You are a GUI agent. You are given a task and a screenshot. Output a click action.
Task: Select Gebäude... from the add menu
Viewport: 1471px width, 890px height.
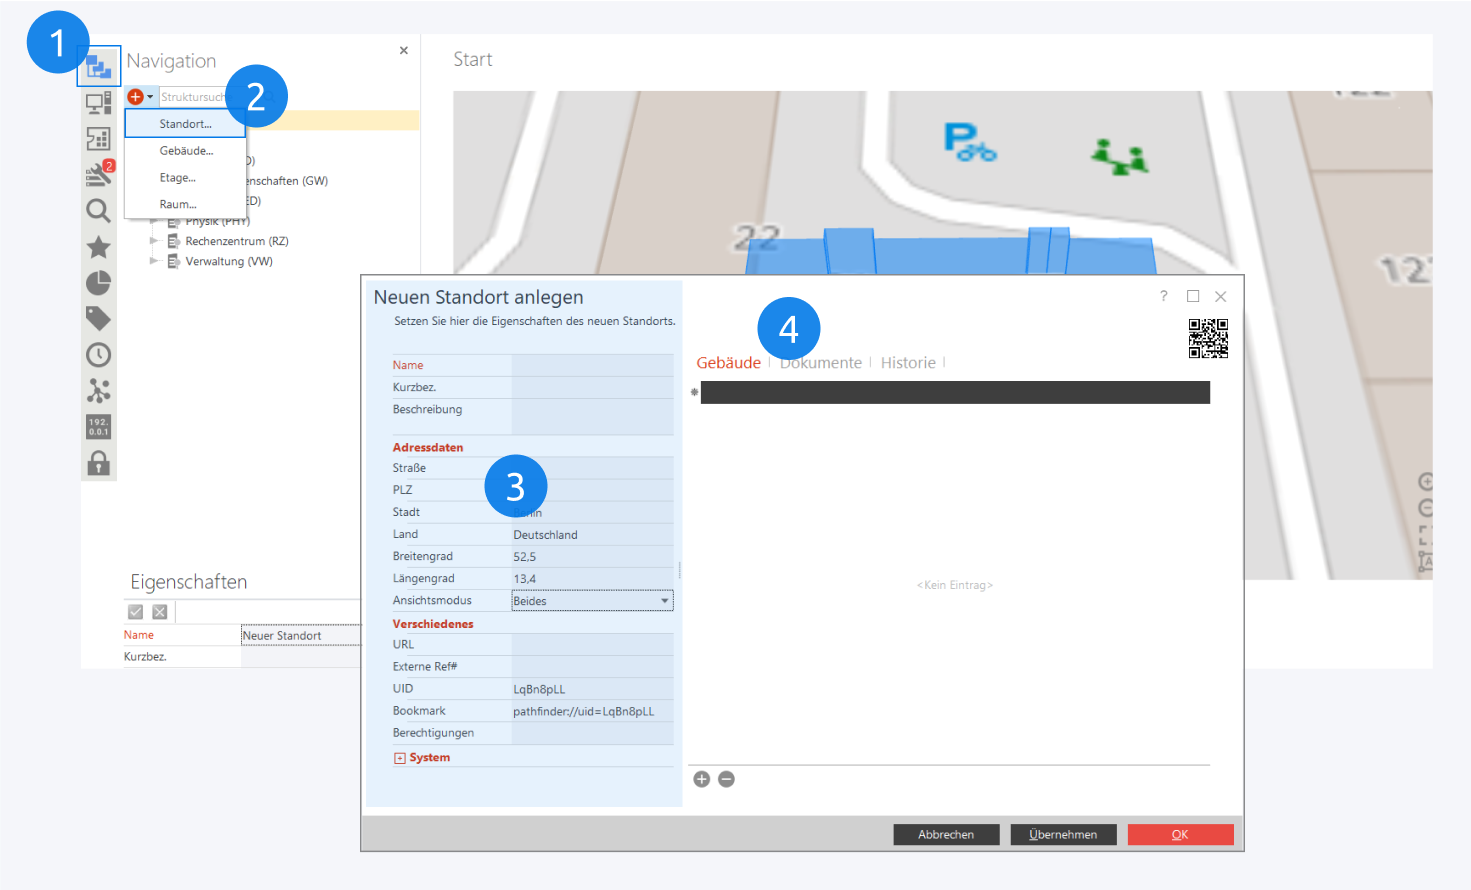point(186,151)
